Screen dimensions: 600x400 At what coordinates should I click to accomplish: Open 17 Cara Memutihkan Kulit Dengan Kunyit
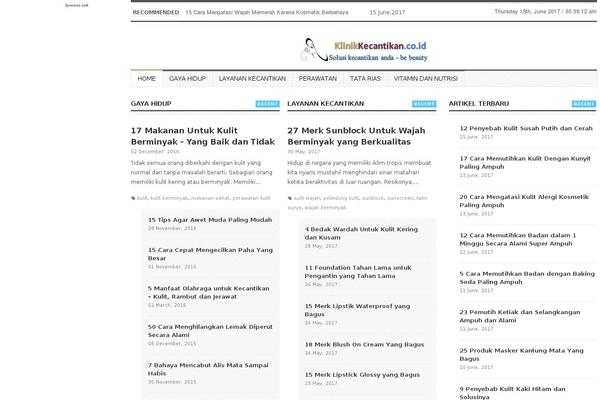(525, 163)
